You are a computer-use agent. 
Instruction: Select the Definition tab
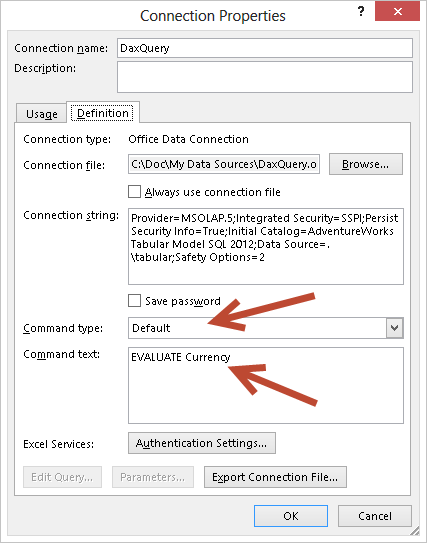(103, 113)
